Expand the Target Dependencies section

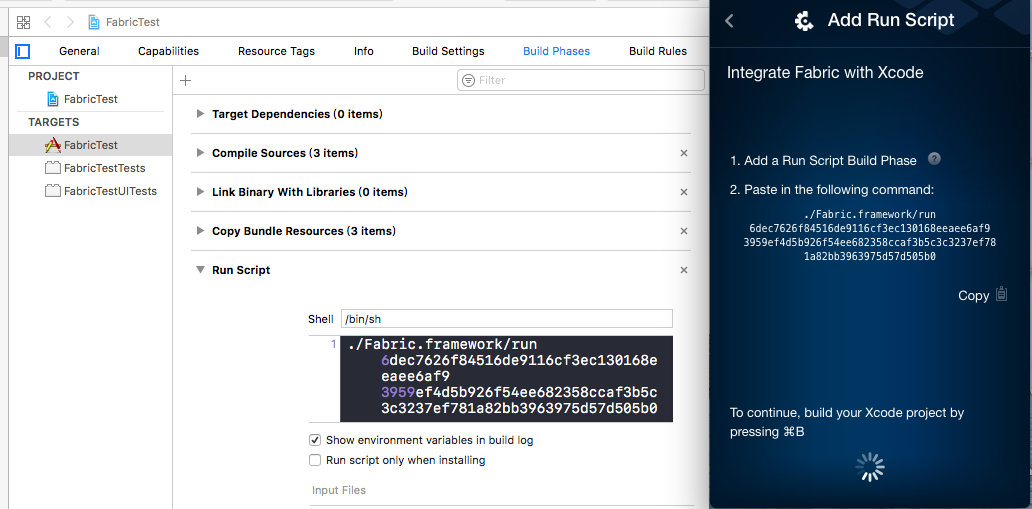pos(201,114)
